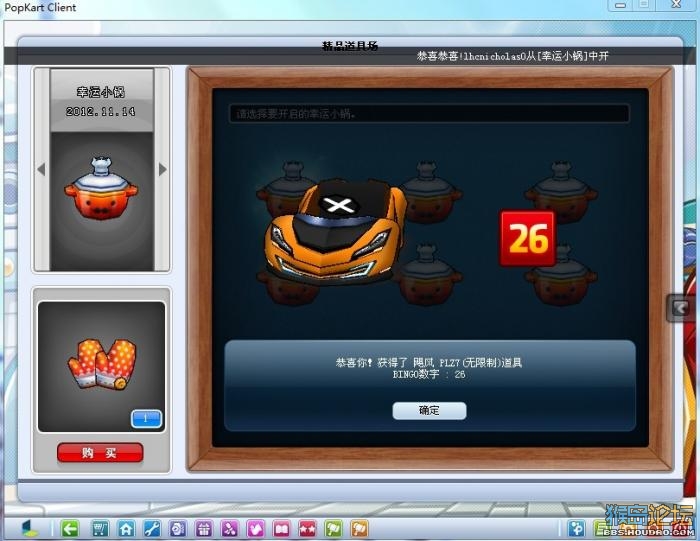Open the wrench settings icon
The width and height of the screenshot is (700, 541).
(x=152, y=529)
